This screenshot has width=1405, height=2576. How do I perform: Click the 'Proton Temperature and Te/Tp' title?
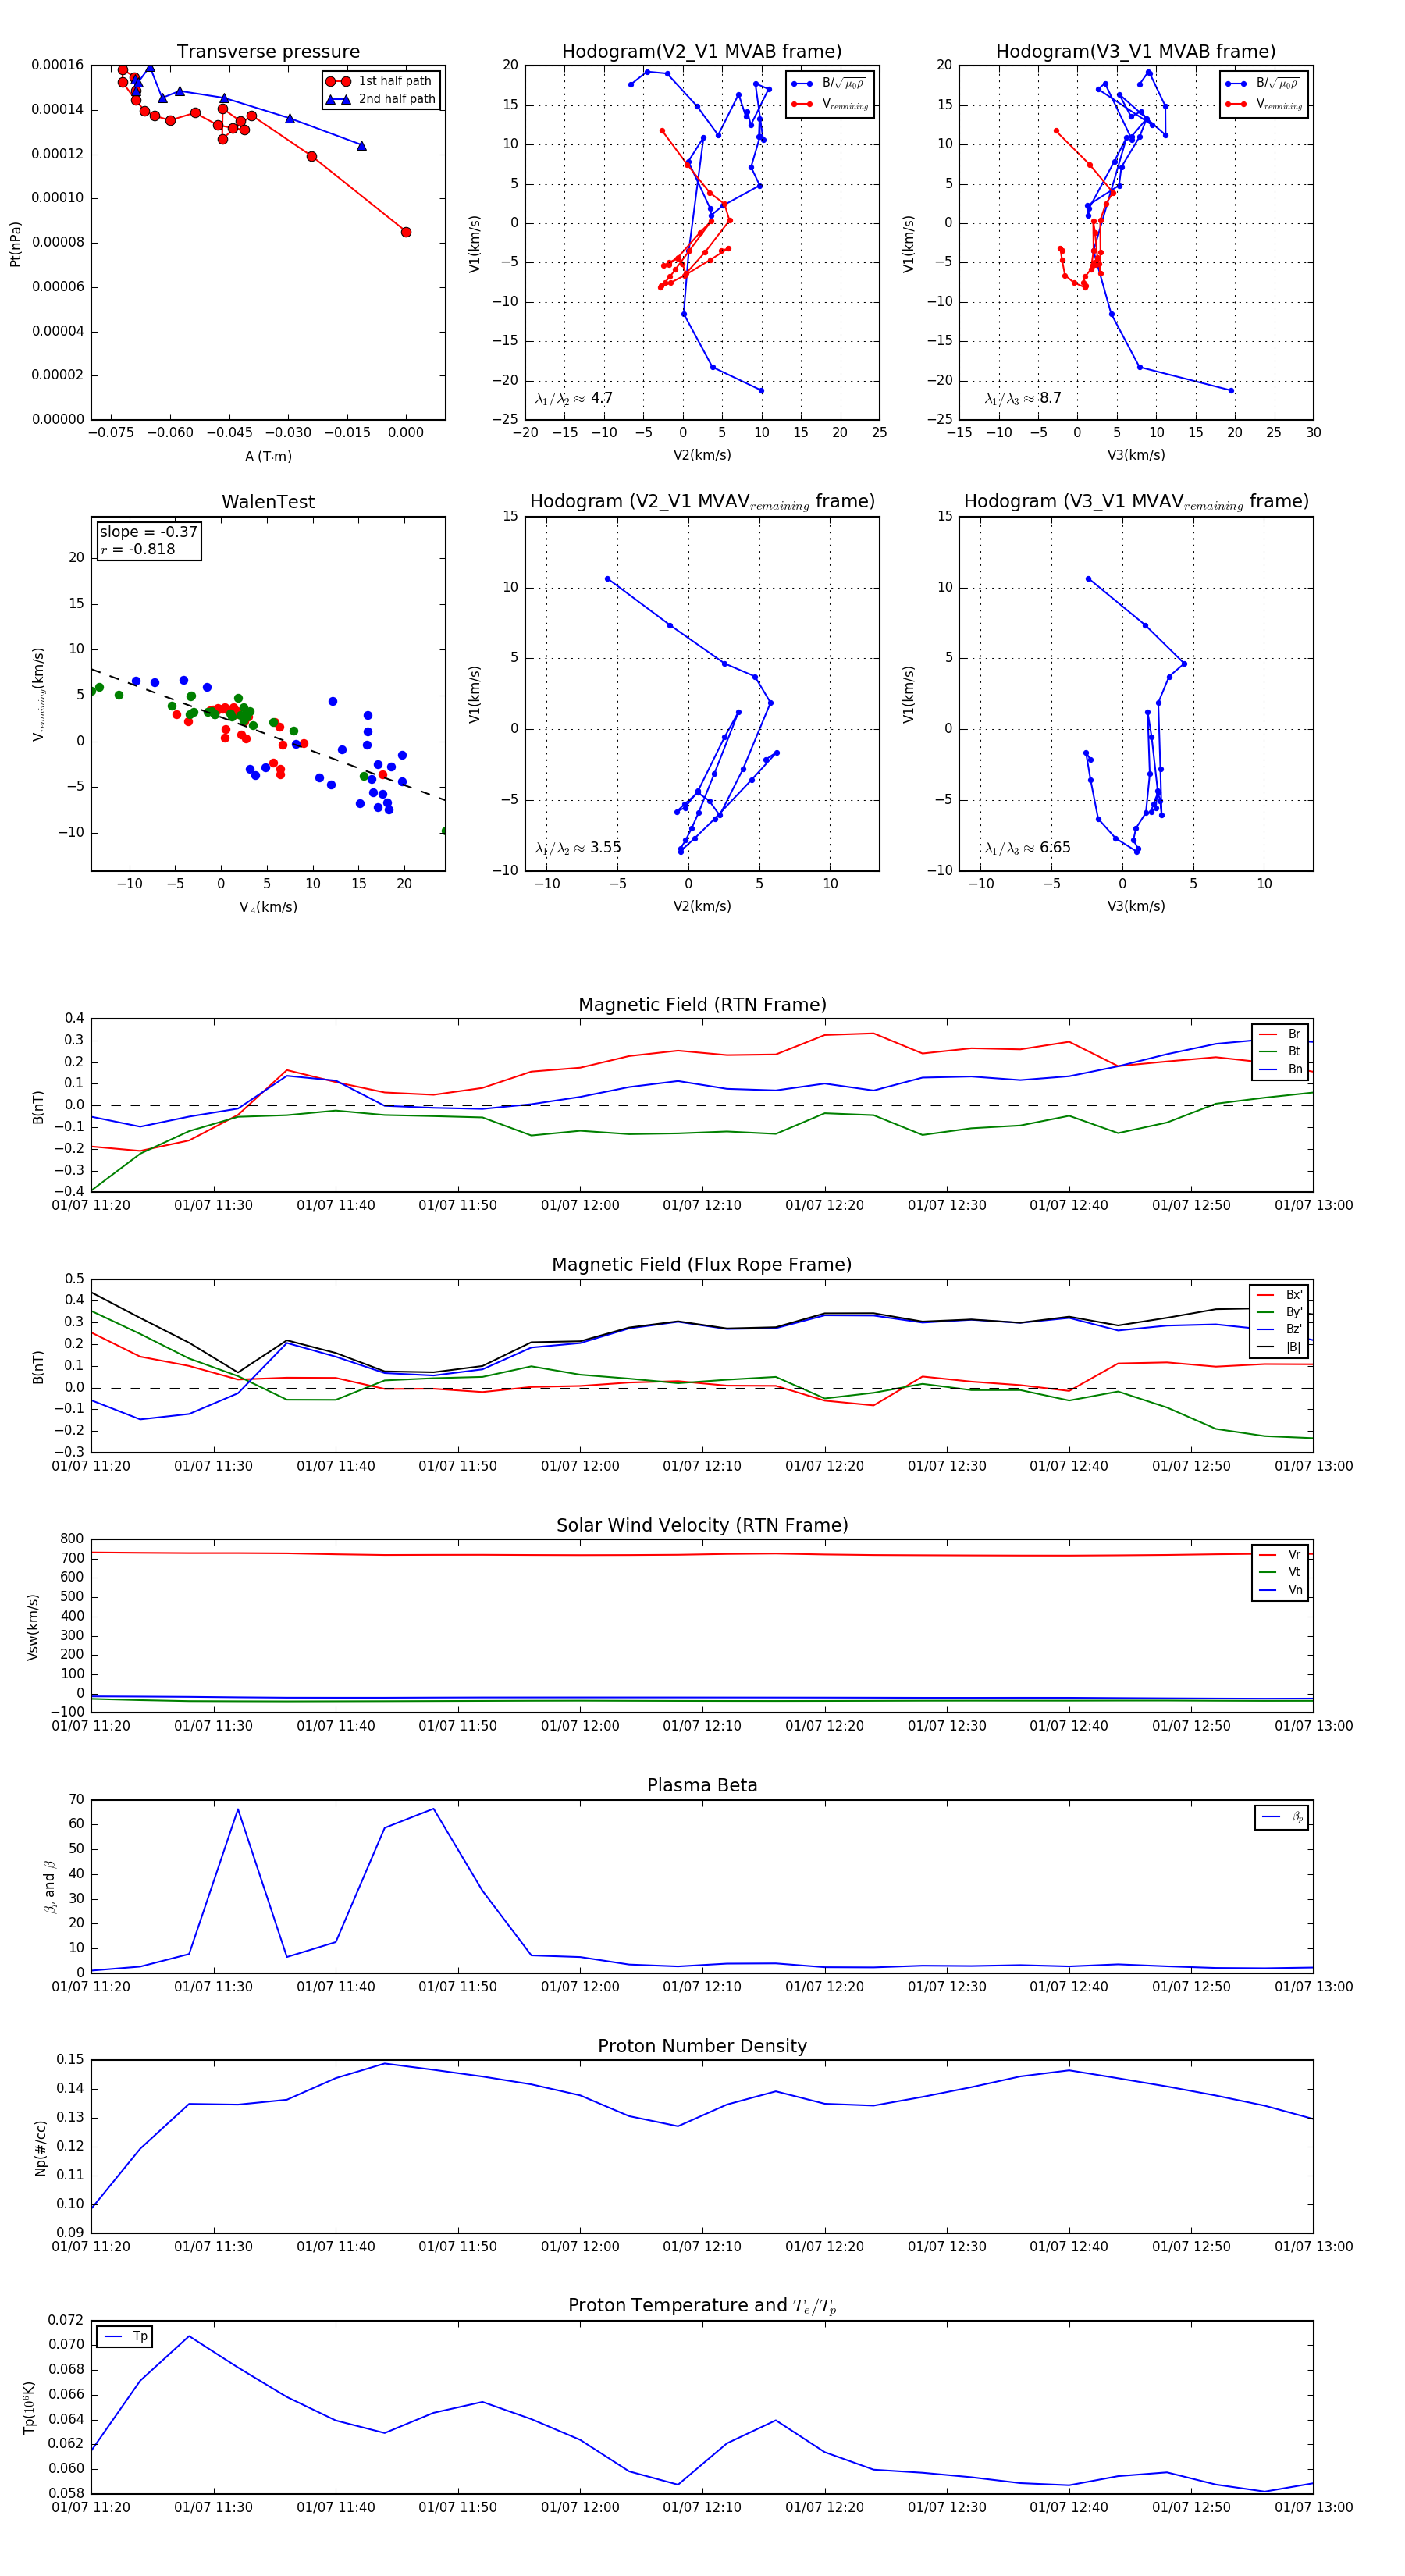[x=702, y=2306]
